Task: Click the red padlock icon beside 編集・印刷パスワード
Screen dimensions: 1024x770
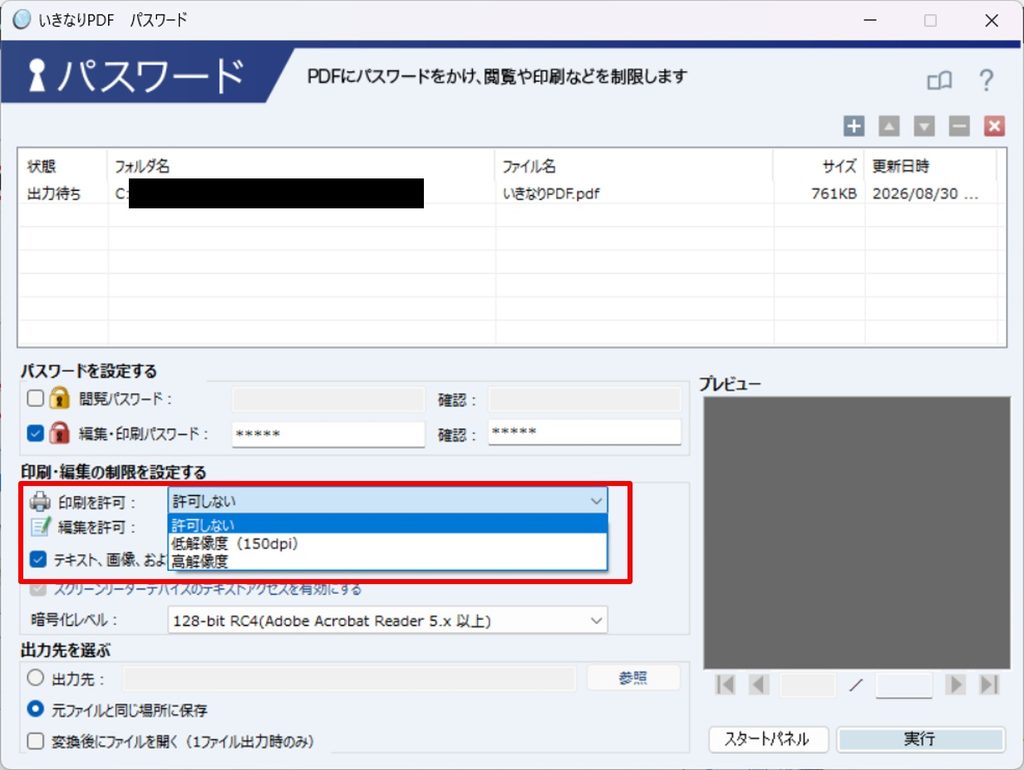Action: [59, 433]
